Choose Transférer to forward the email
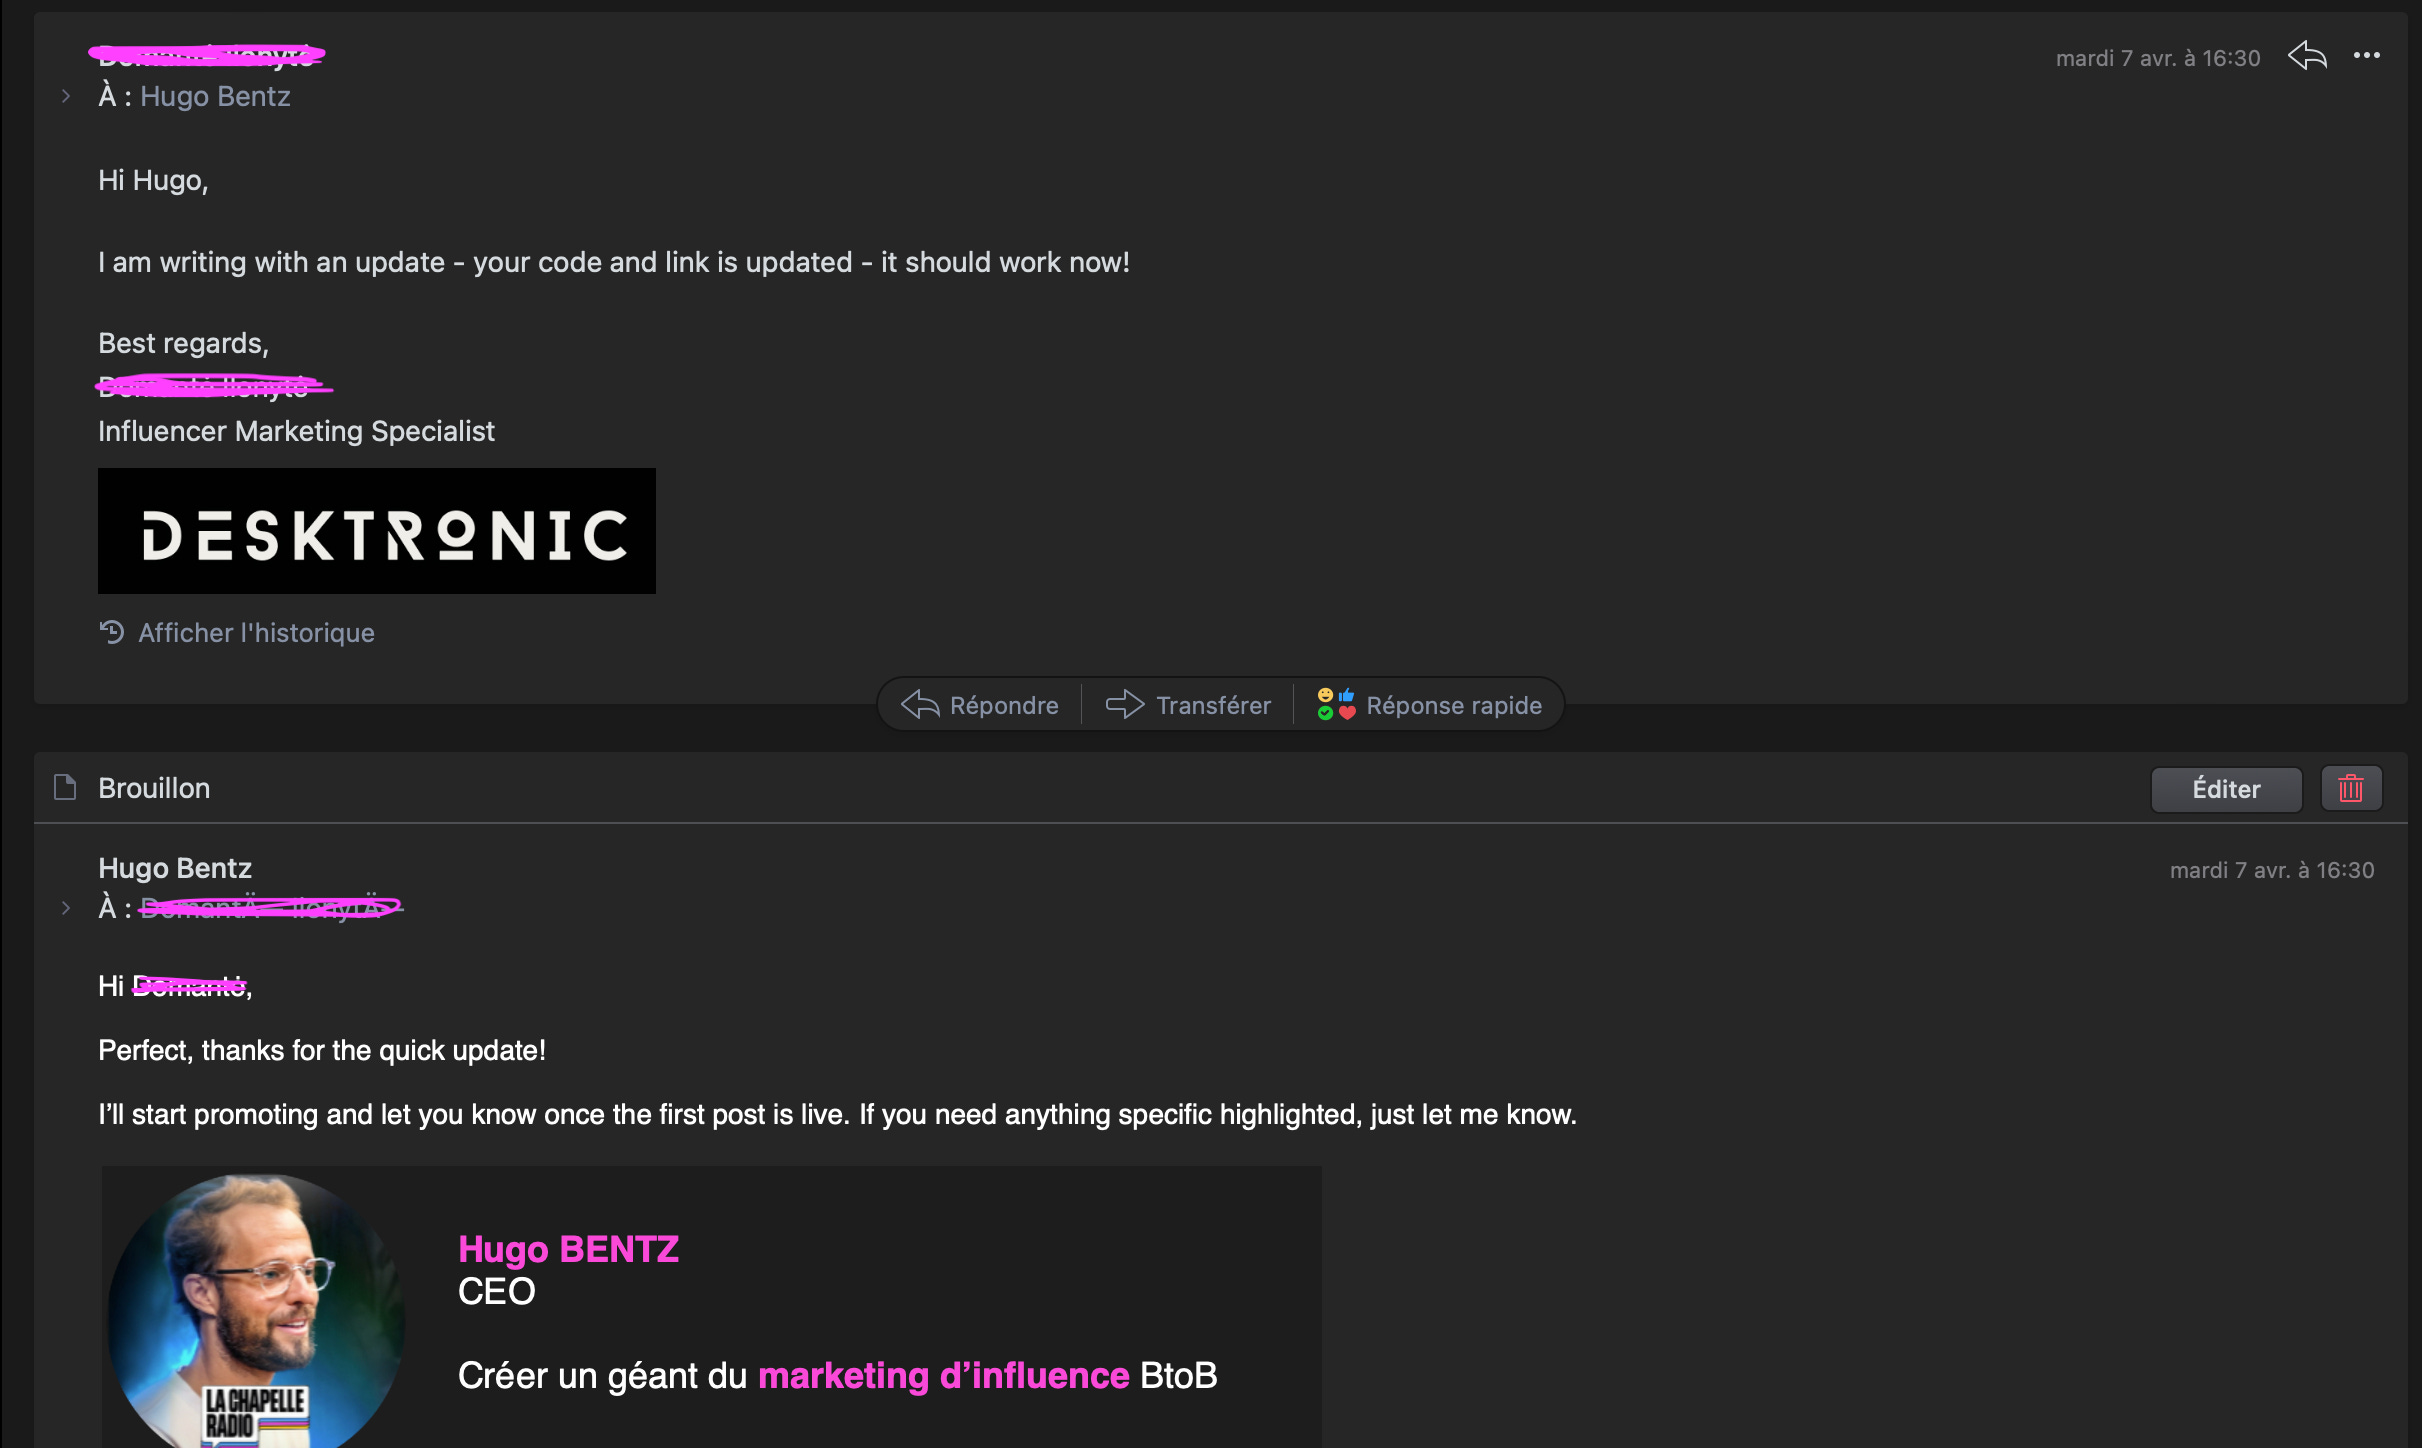 pyautogui.click(x=1212, y=706)
